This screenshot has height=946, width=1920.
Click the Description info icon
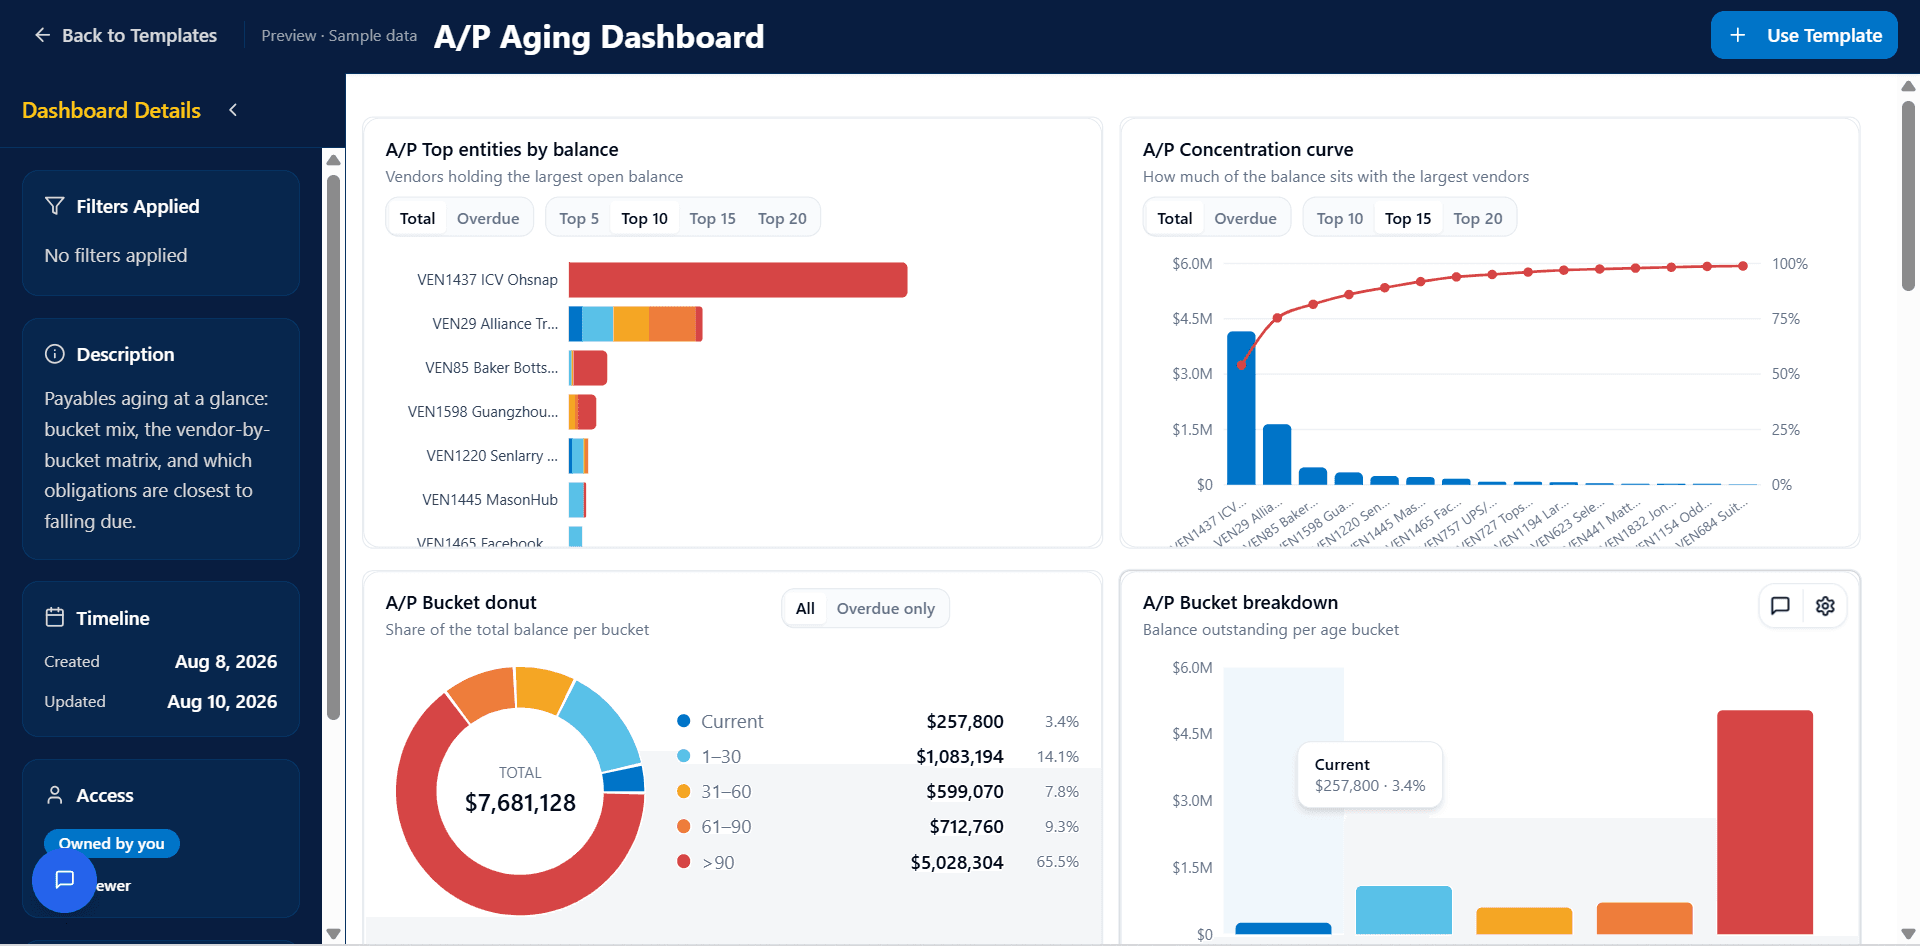pyautogui.click(x=55, y=354)
